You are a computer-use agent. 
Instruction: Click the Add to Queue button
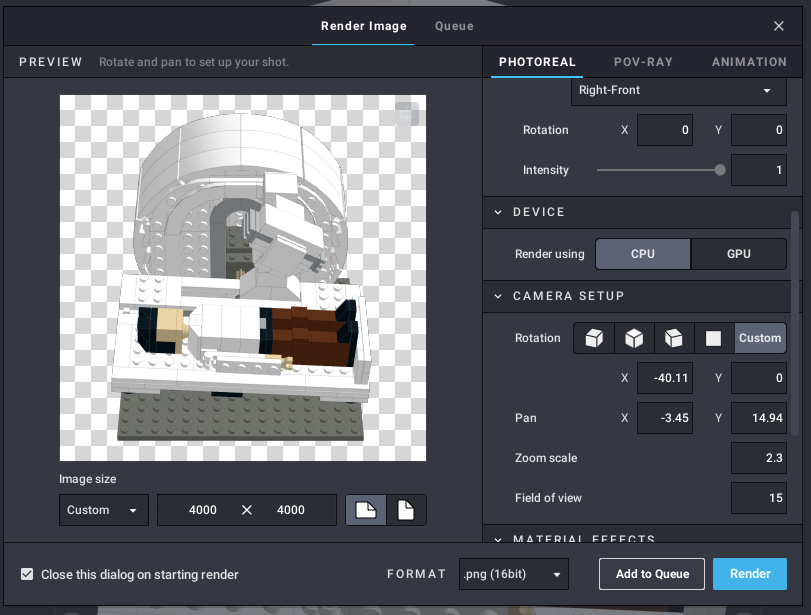[x=652, y=574]
